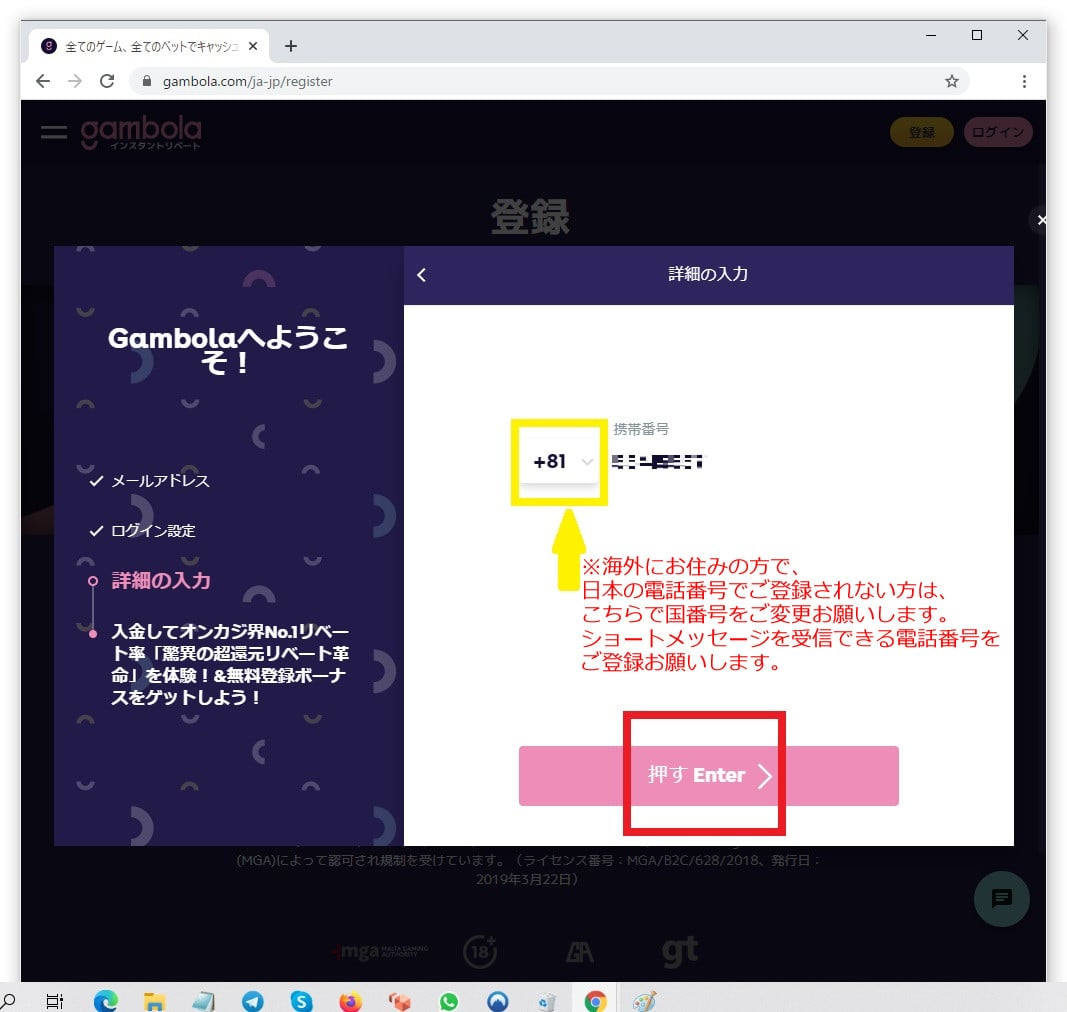Viewport: 1067px width, 1012px height.
Task: Close the registration dialog with X
Action: pos(1040,219)
